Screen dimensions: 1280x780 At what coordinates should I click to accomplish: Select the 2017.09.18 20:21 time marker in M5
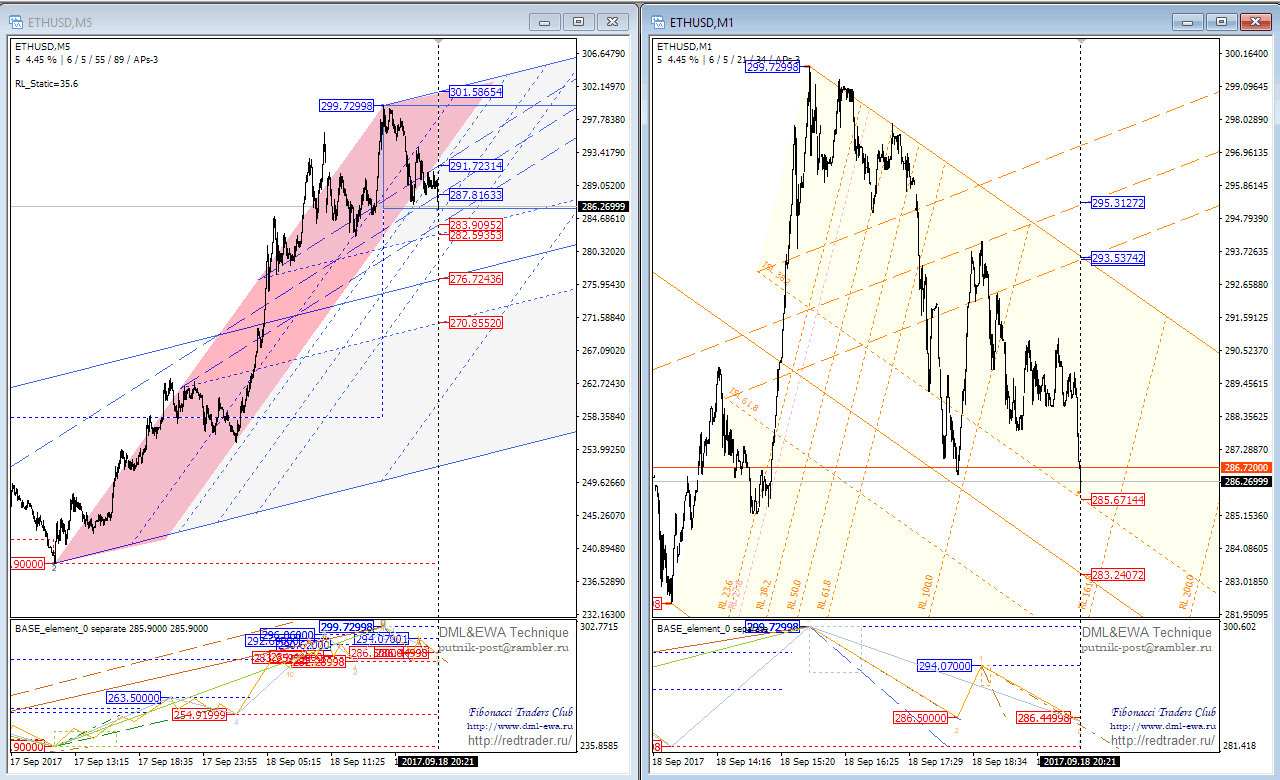pyautogui.click(x=437, y=761)
